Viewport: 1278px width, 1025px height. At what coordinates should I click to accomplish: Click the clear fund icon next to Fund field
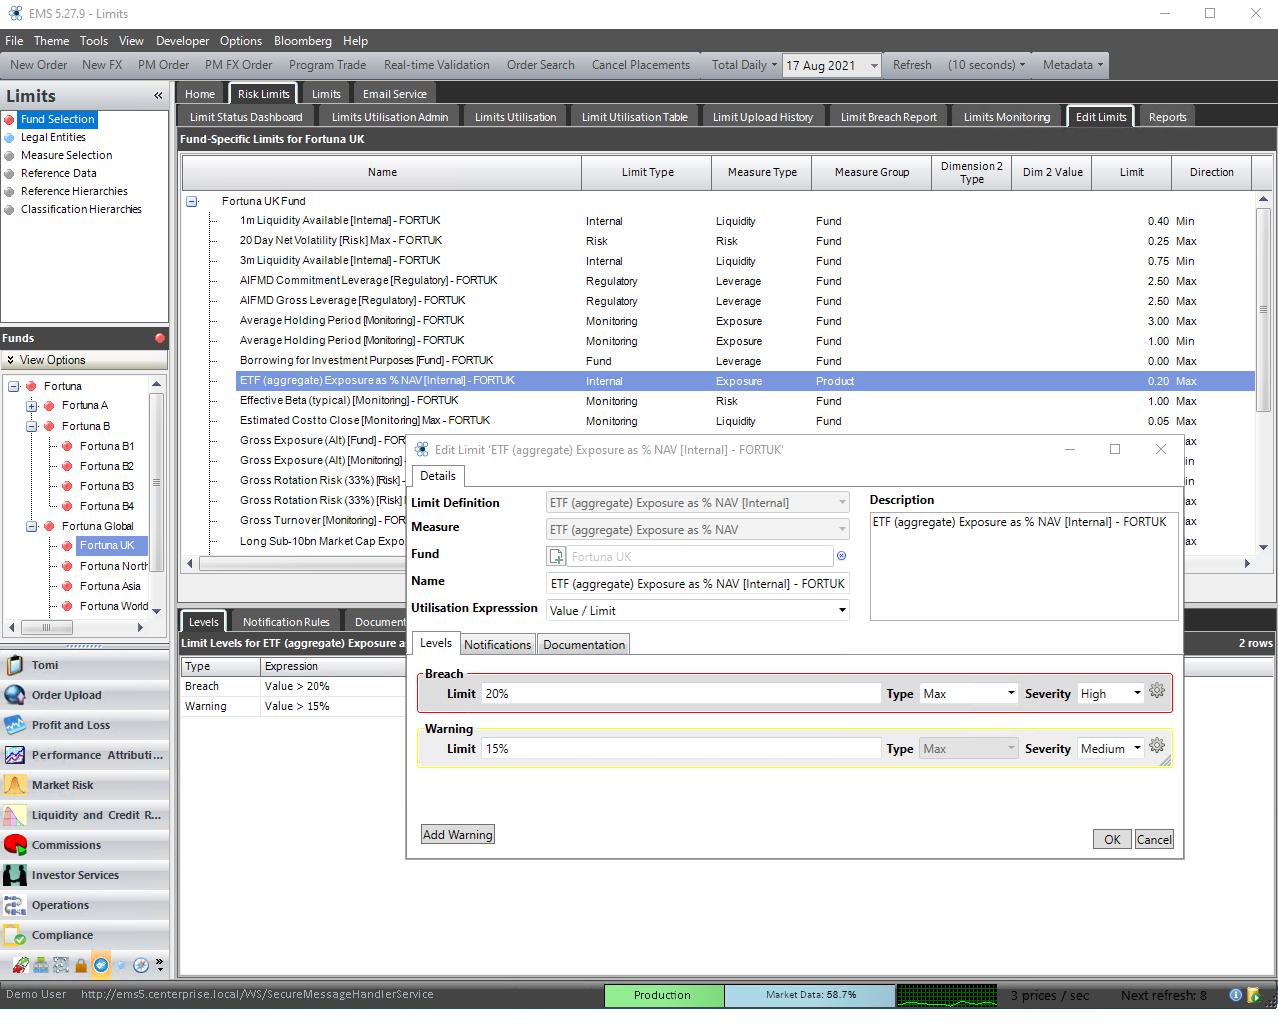click(x=841, y=556)
